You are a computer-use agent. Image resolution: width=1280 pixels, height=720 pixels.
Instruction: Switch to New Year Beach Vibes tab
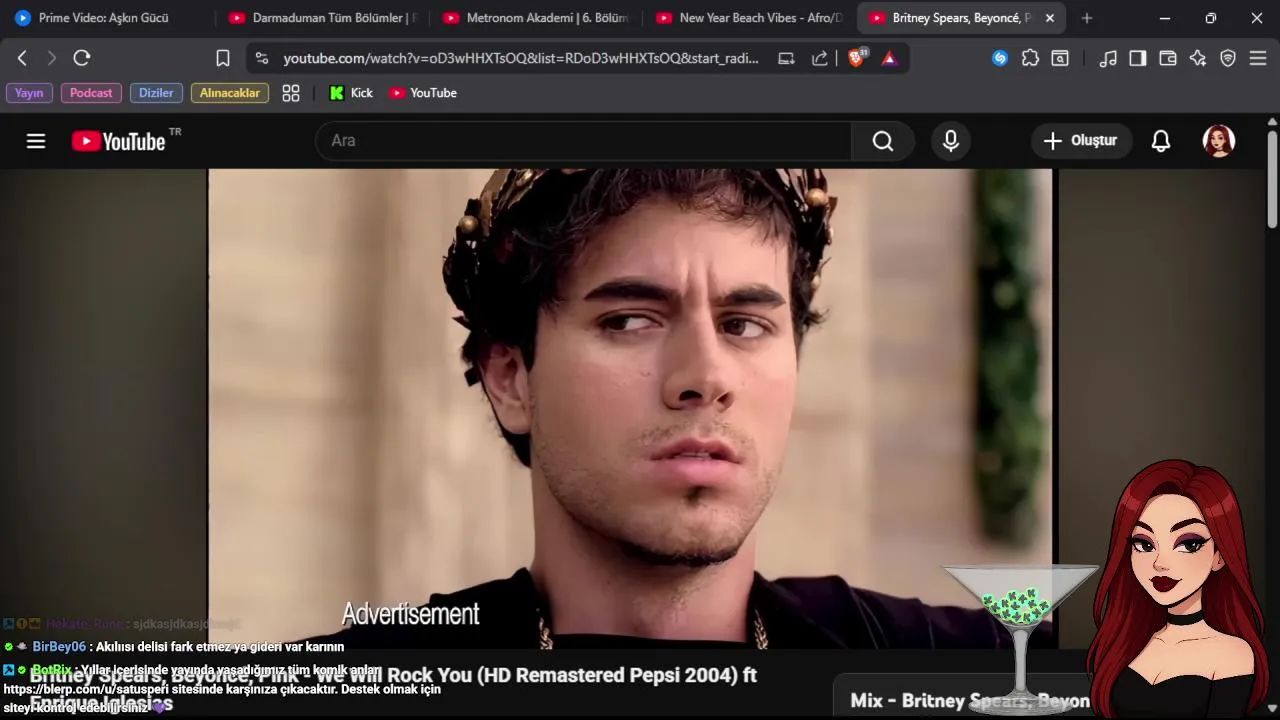click(x=750, y=18)
